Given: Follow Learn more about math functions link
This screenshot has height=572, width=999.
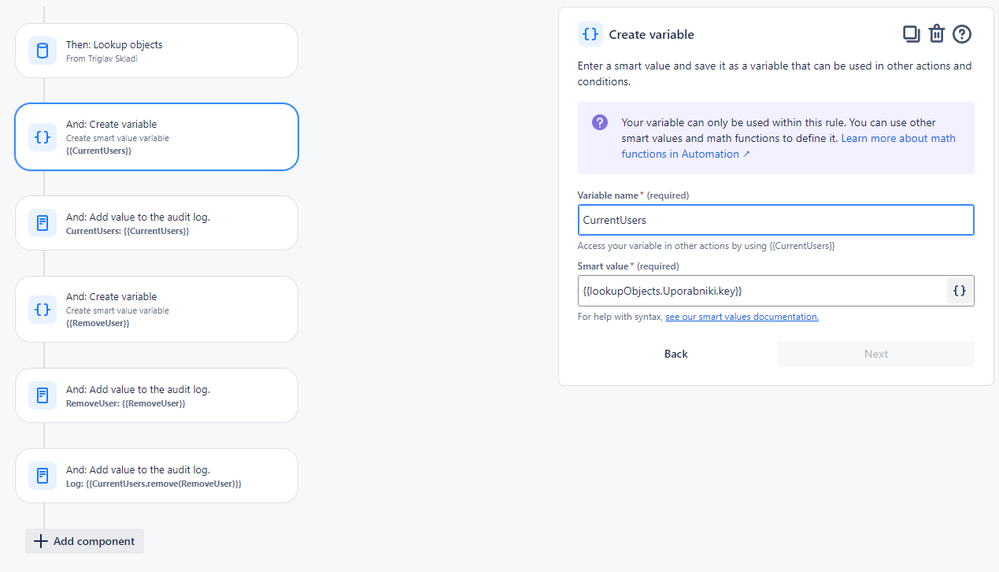Looking at the screenshot, I should tap(898, 138).
